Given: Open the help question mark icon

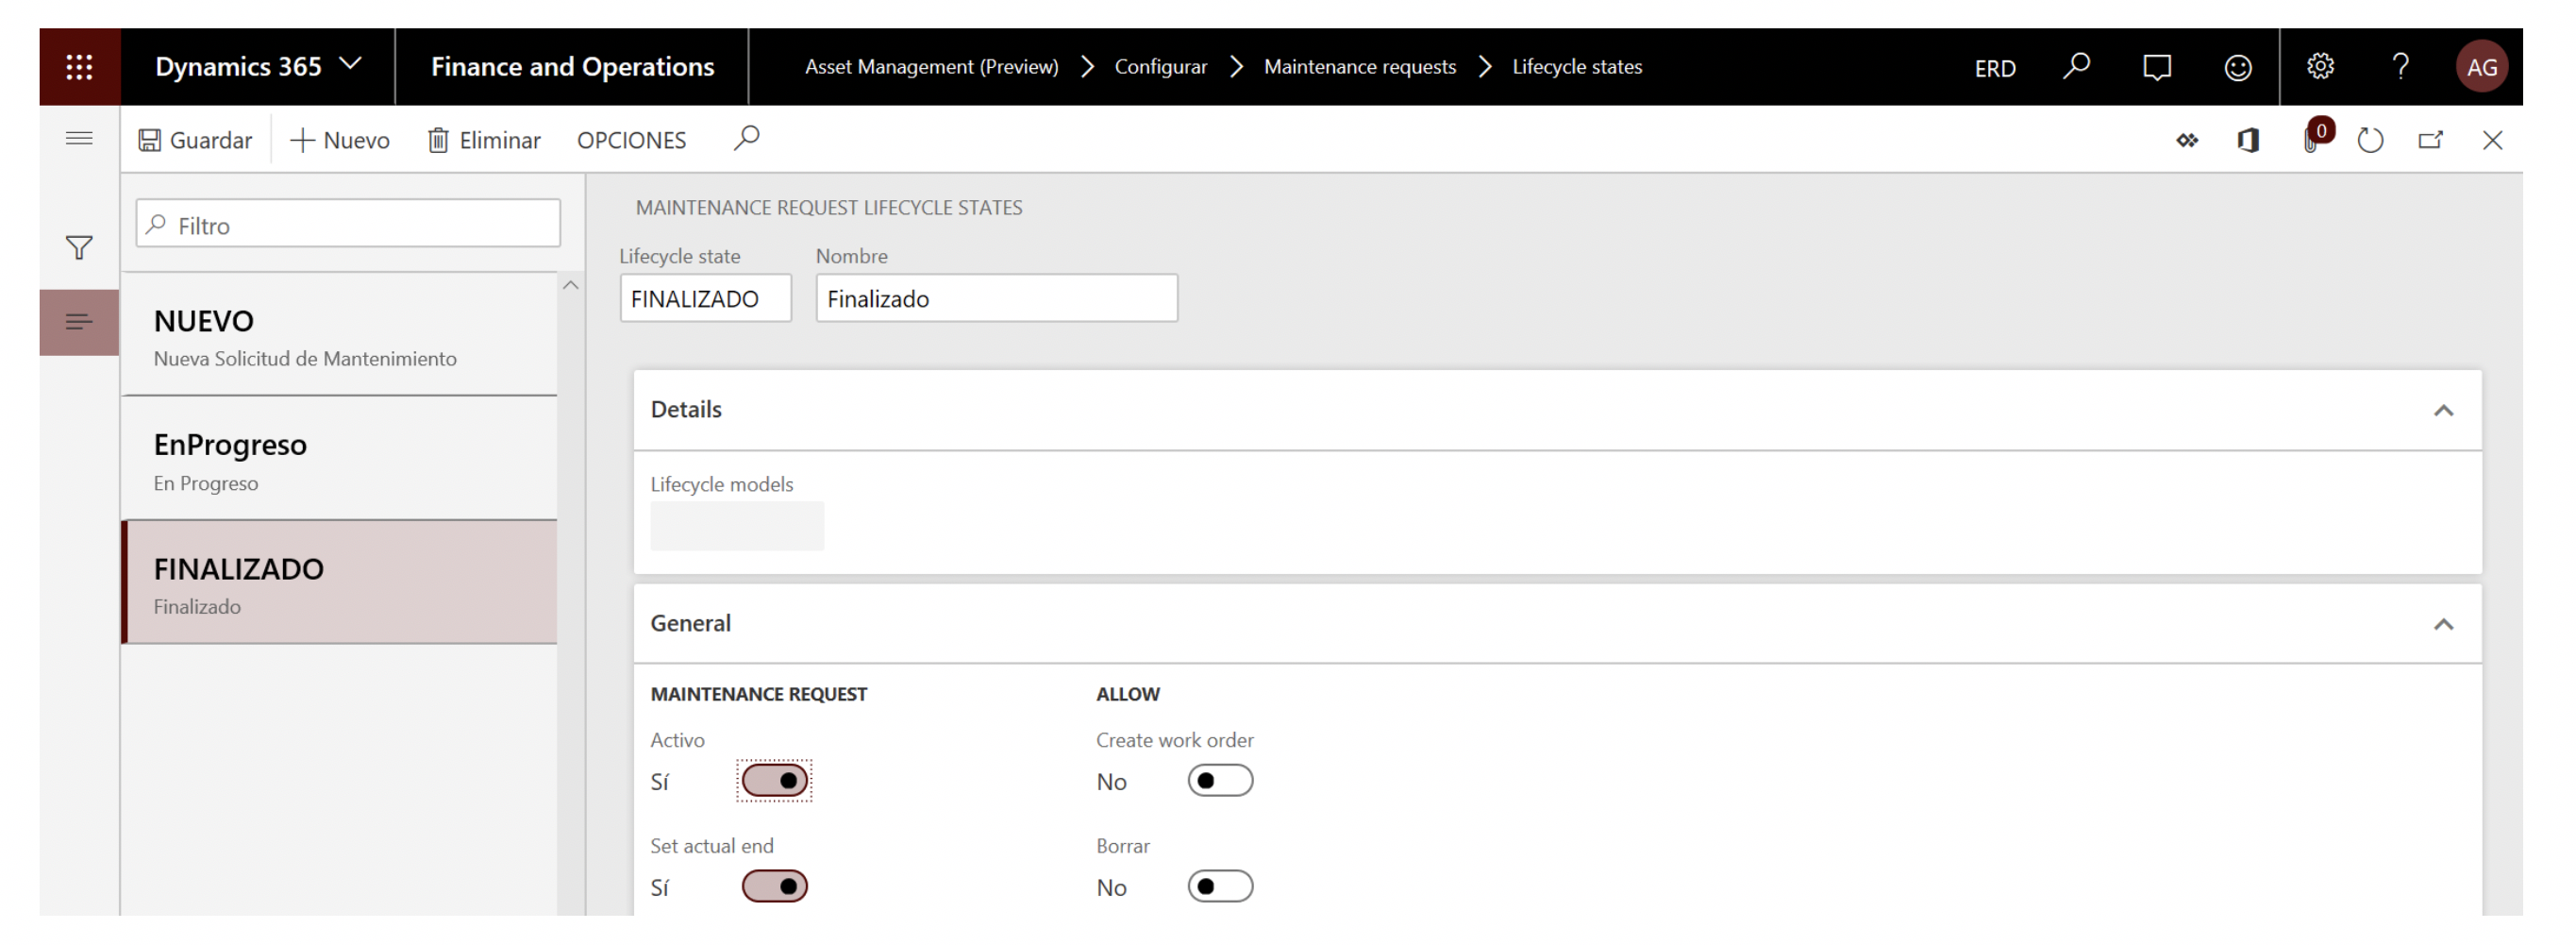Looking at the screenshot, I should point(2400,67).
